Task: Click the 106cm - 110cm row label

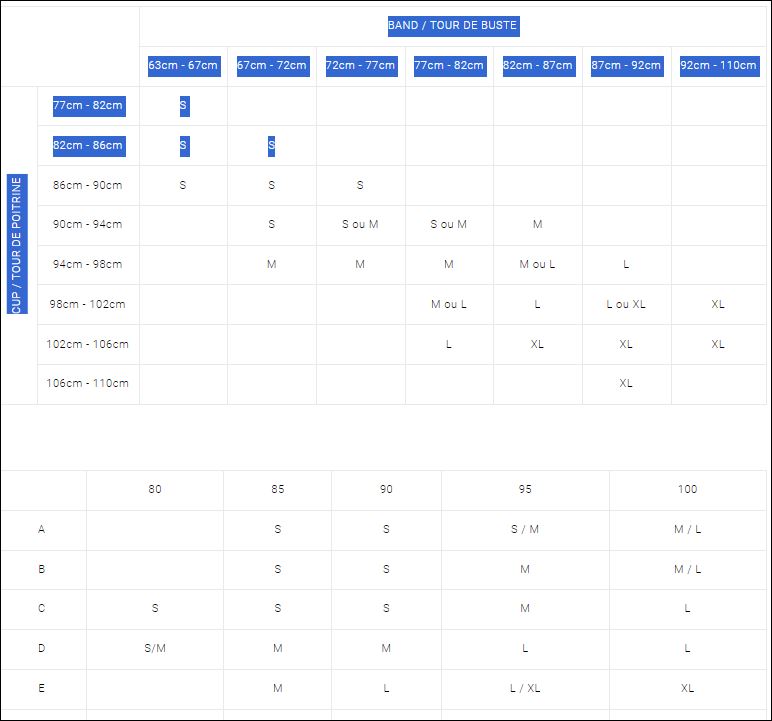Action: (88, 383)
